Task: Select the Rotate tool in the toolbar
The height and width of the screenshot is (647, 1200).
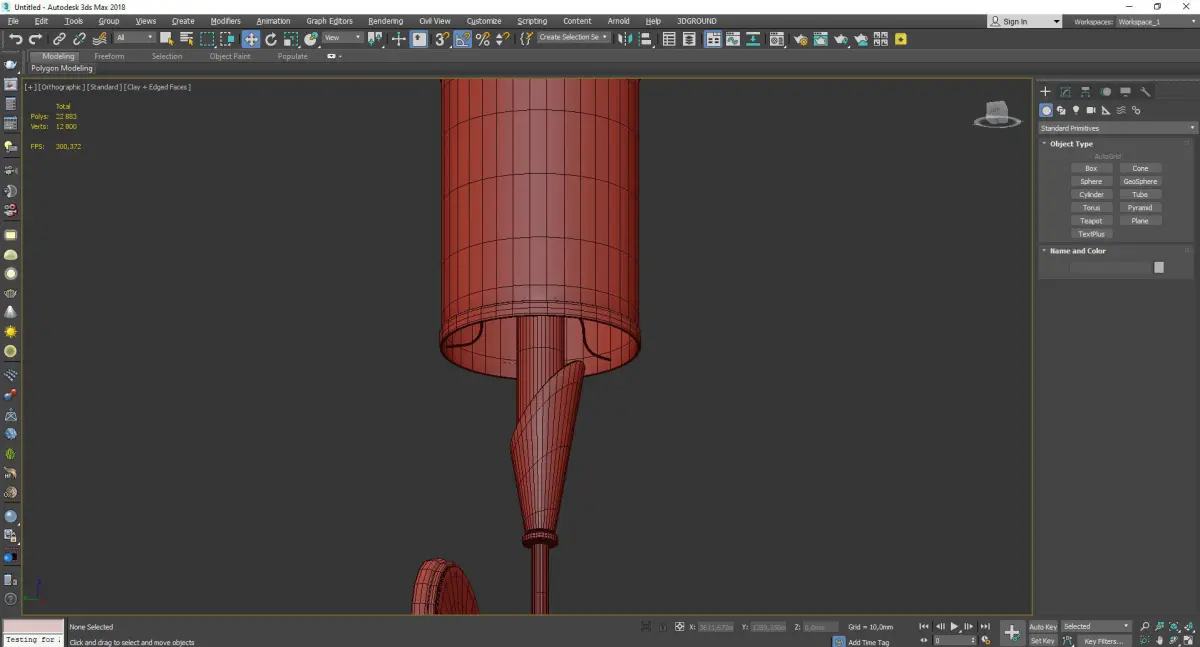Action: 271,39
